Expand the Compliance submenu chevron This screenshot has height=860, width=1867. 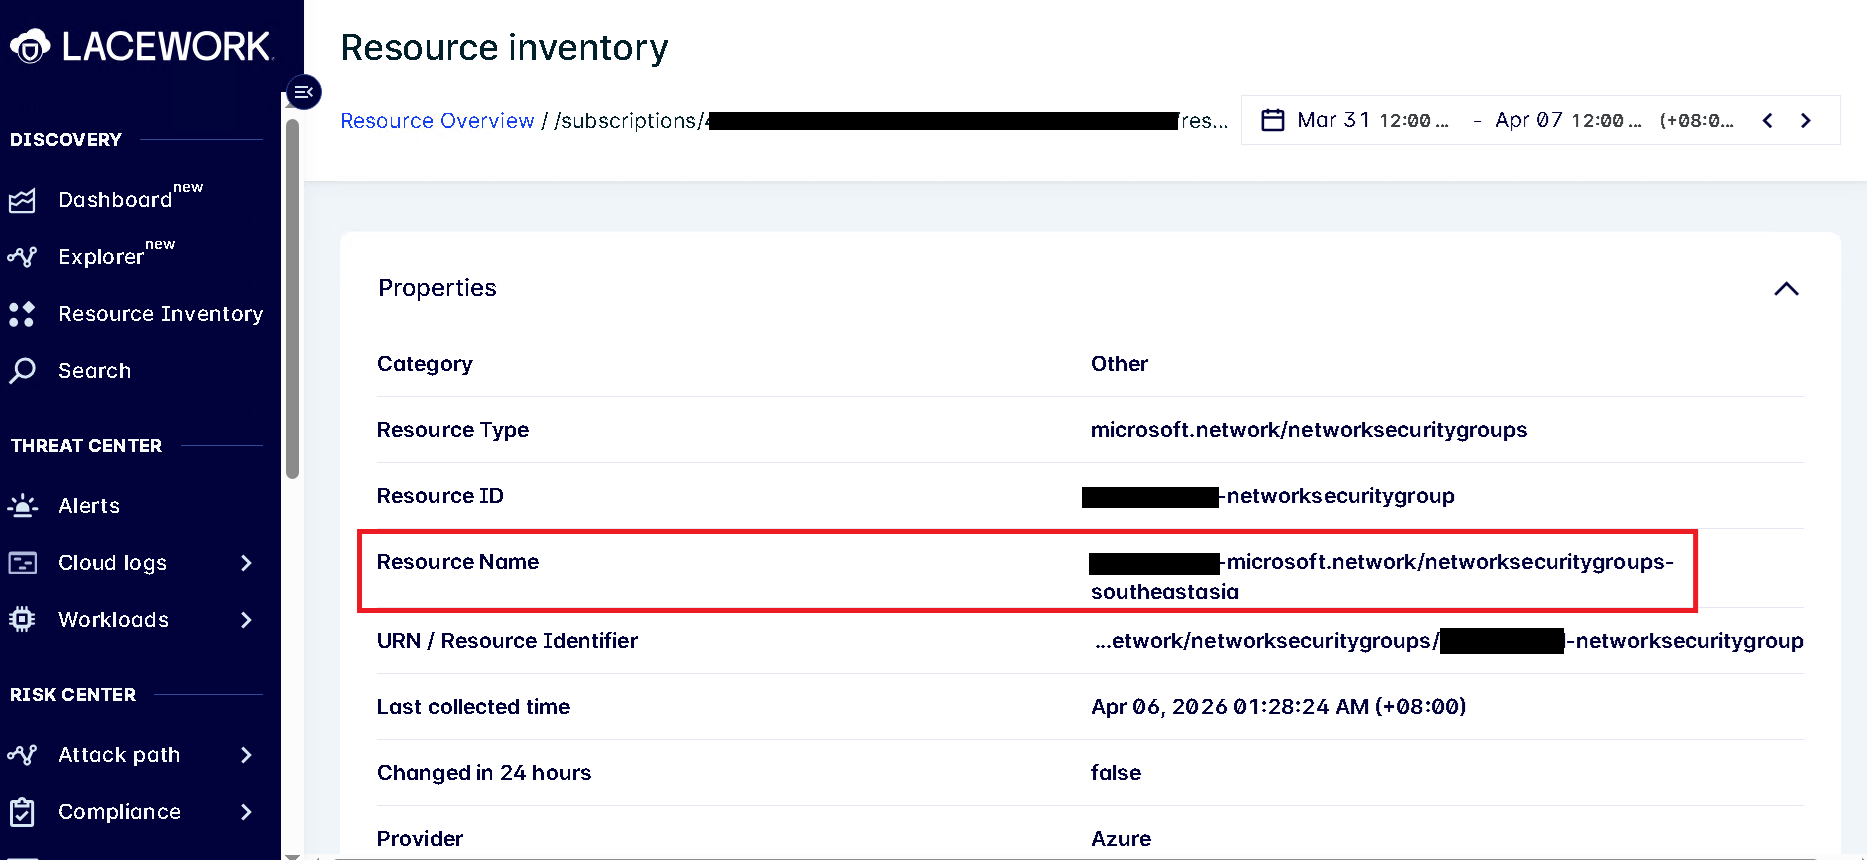(x=246, y=812)
